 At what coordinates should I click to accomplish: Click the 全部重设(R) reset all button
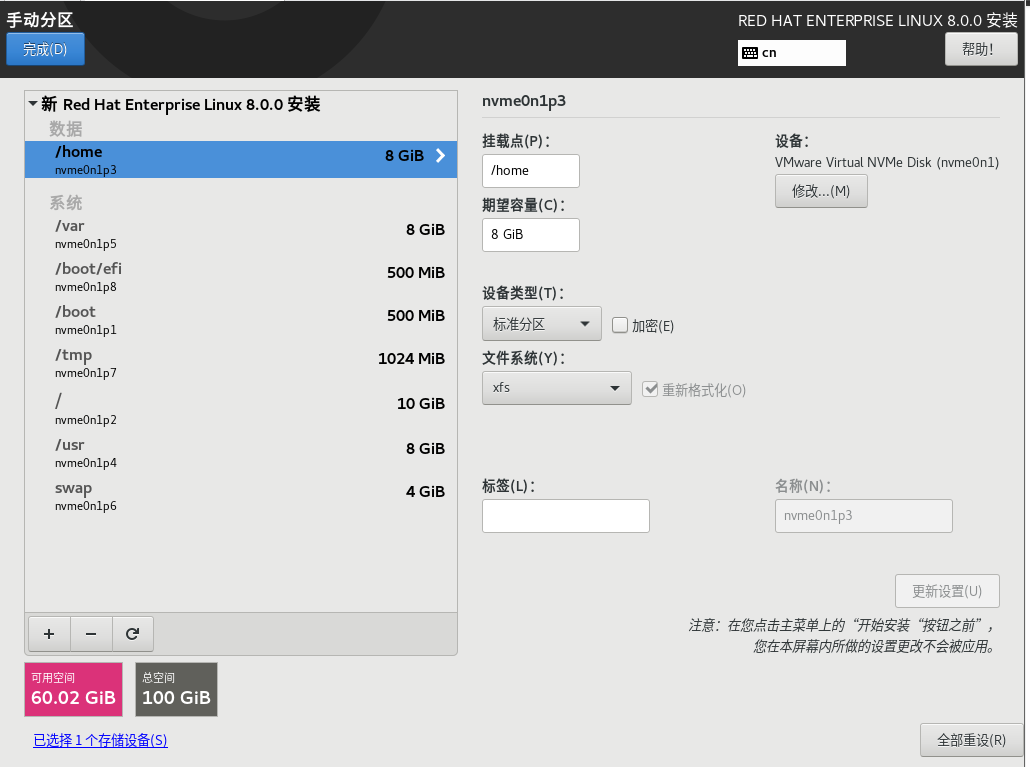tap(971, 740)
